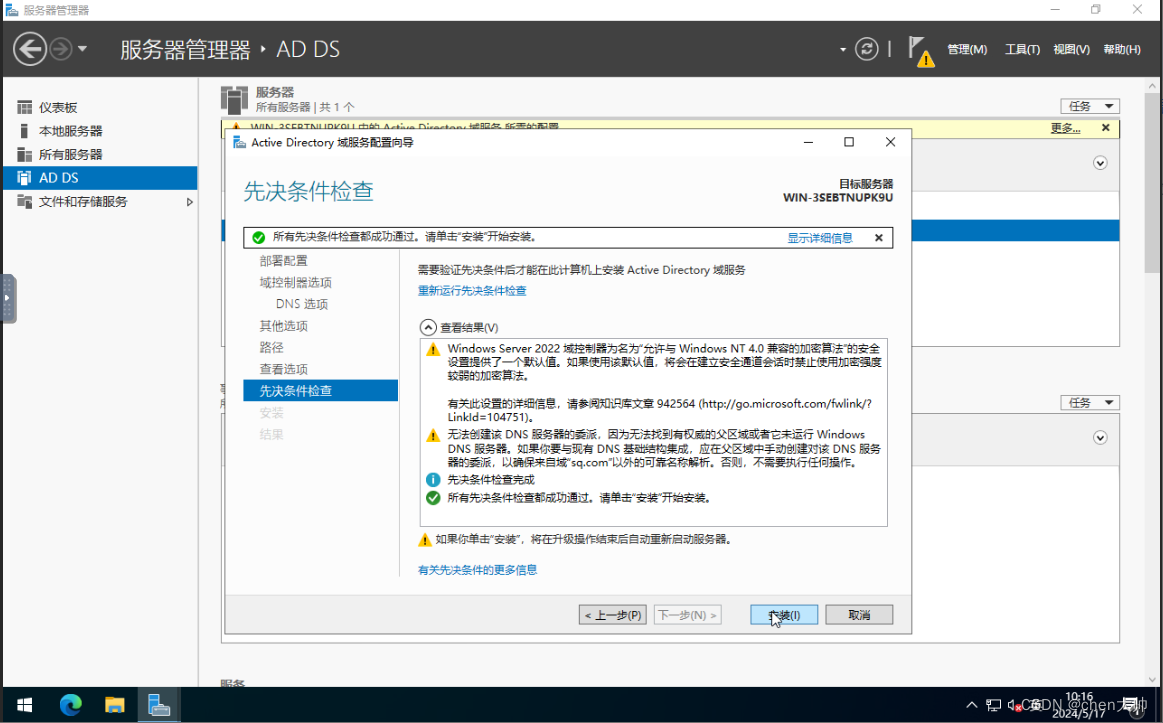Go to 域控制器选项 wizard step
Image resolution: width=1163 pixels, height=723 pixels.
pyautogui.click(x=295, y=283)
